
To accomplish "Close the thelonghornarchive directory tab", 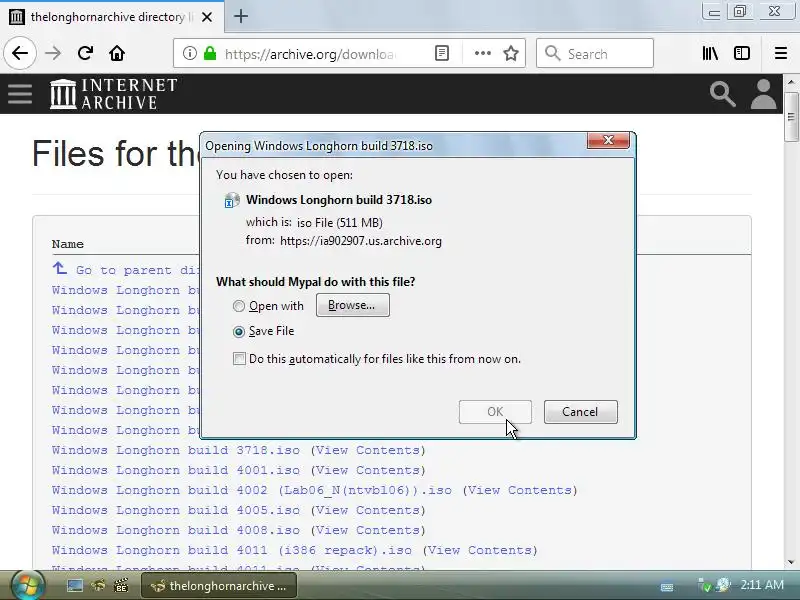I will pyautogui.click(x=207, y=17).
